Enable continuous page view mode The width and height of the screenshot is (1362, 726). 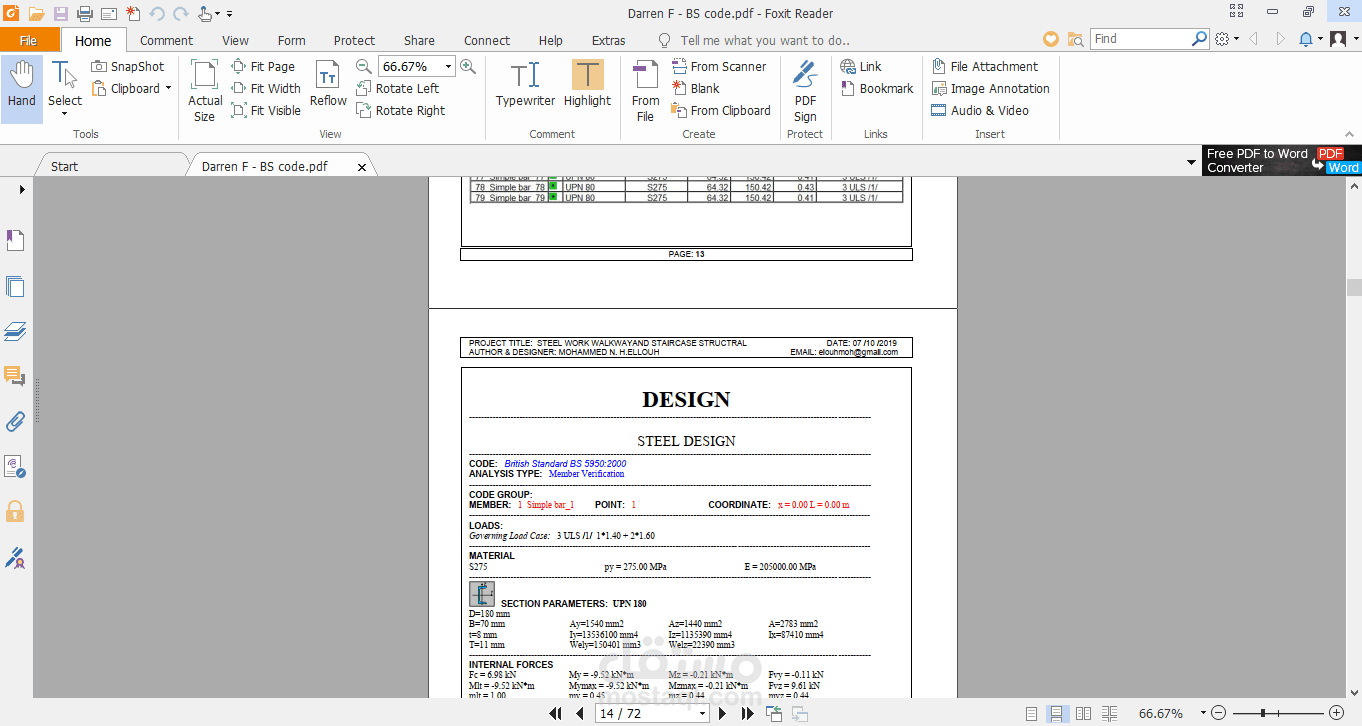(1057, 714)
